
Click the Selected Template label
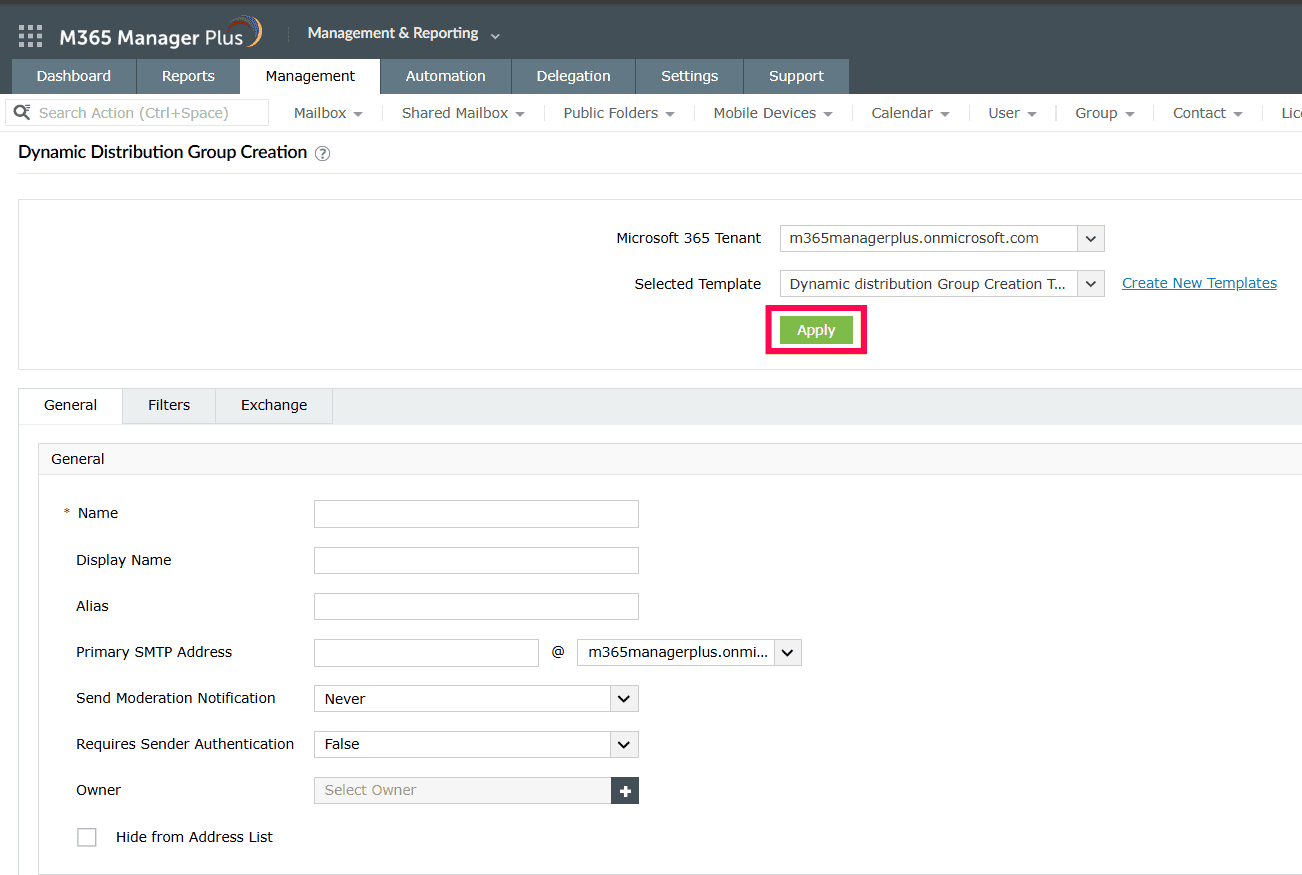[x=698, y=284]
